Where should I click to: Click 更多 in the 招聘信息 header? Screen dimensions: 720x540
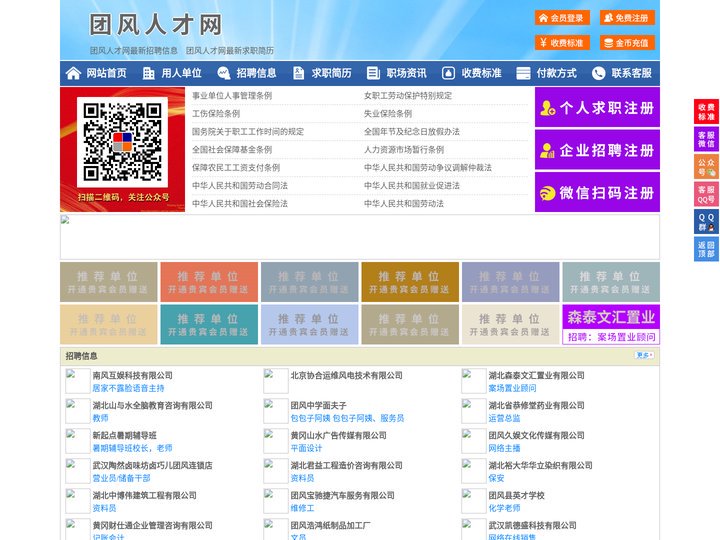(x=644, y=355)
